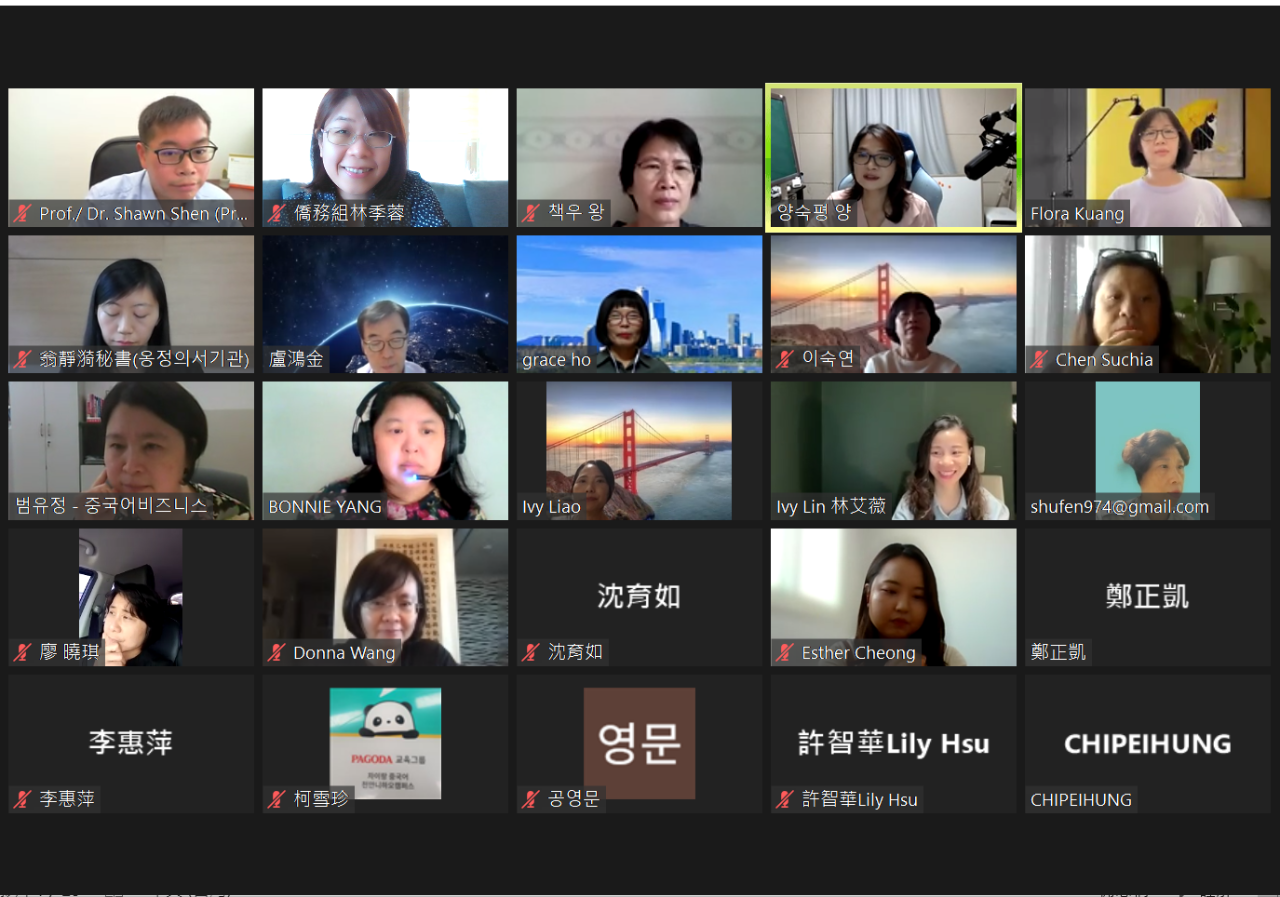The image size is (1280, 897).
Task: Click the 영문 brown avatar tile
Action: click(x=639, y=743)
